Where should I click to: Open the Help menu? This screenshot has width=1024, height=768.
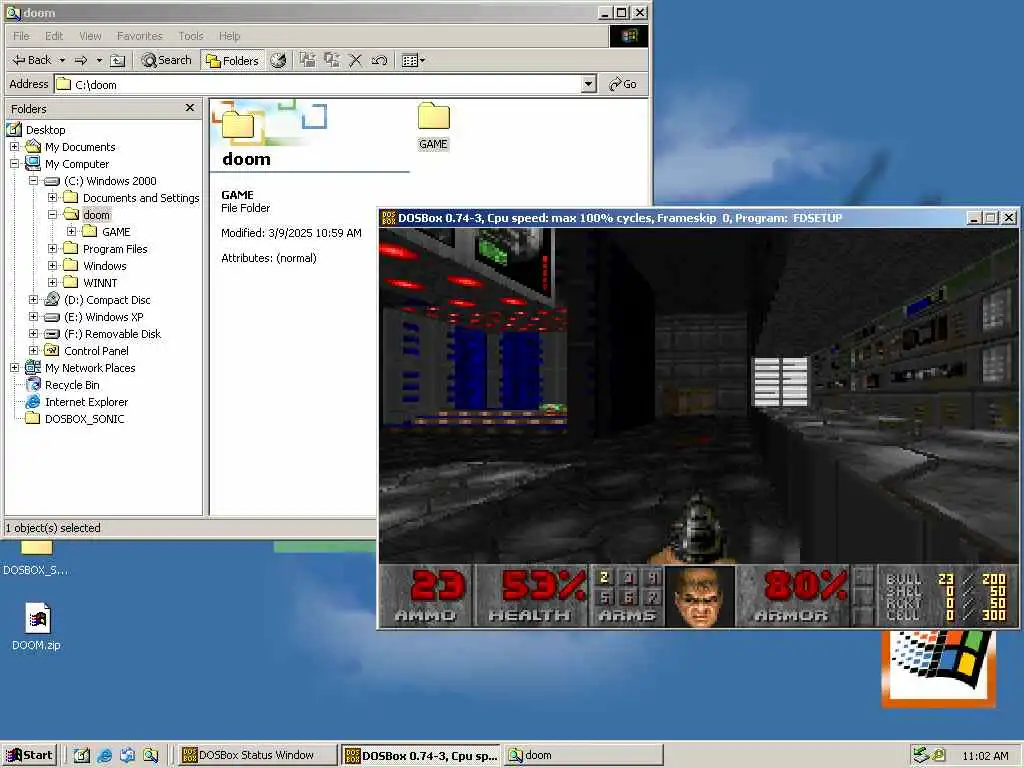pyautogui.click(x=229, y=36)
